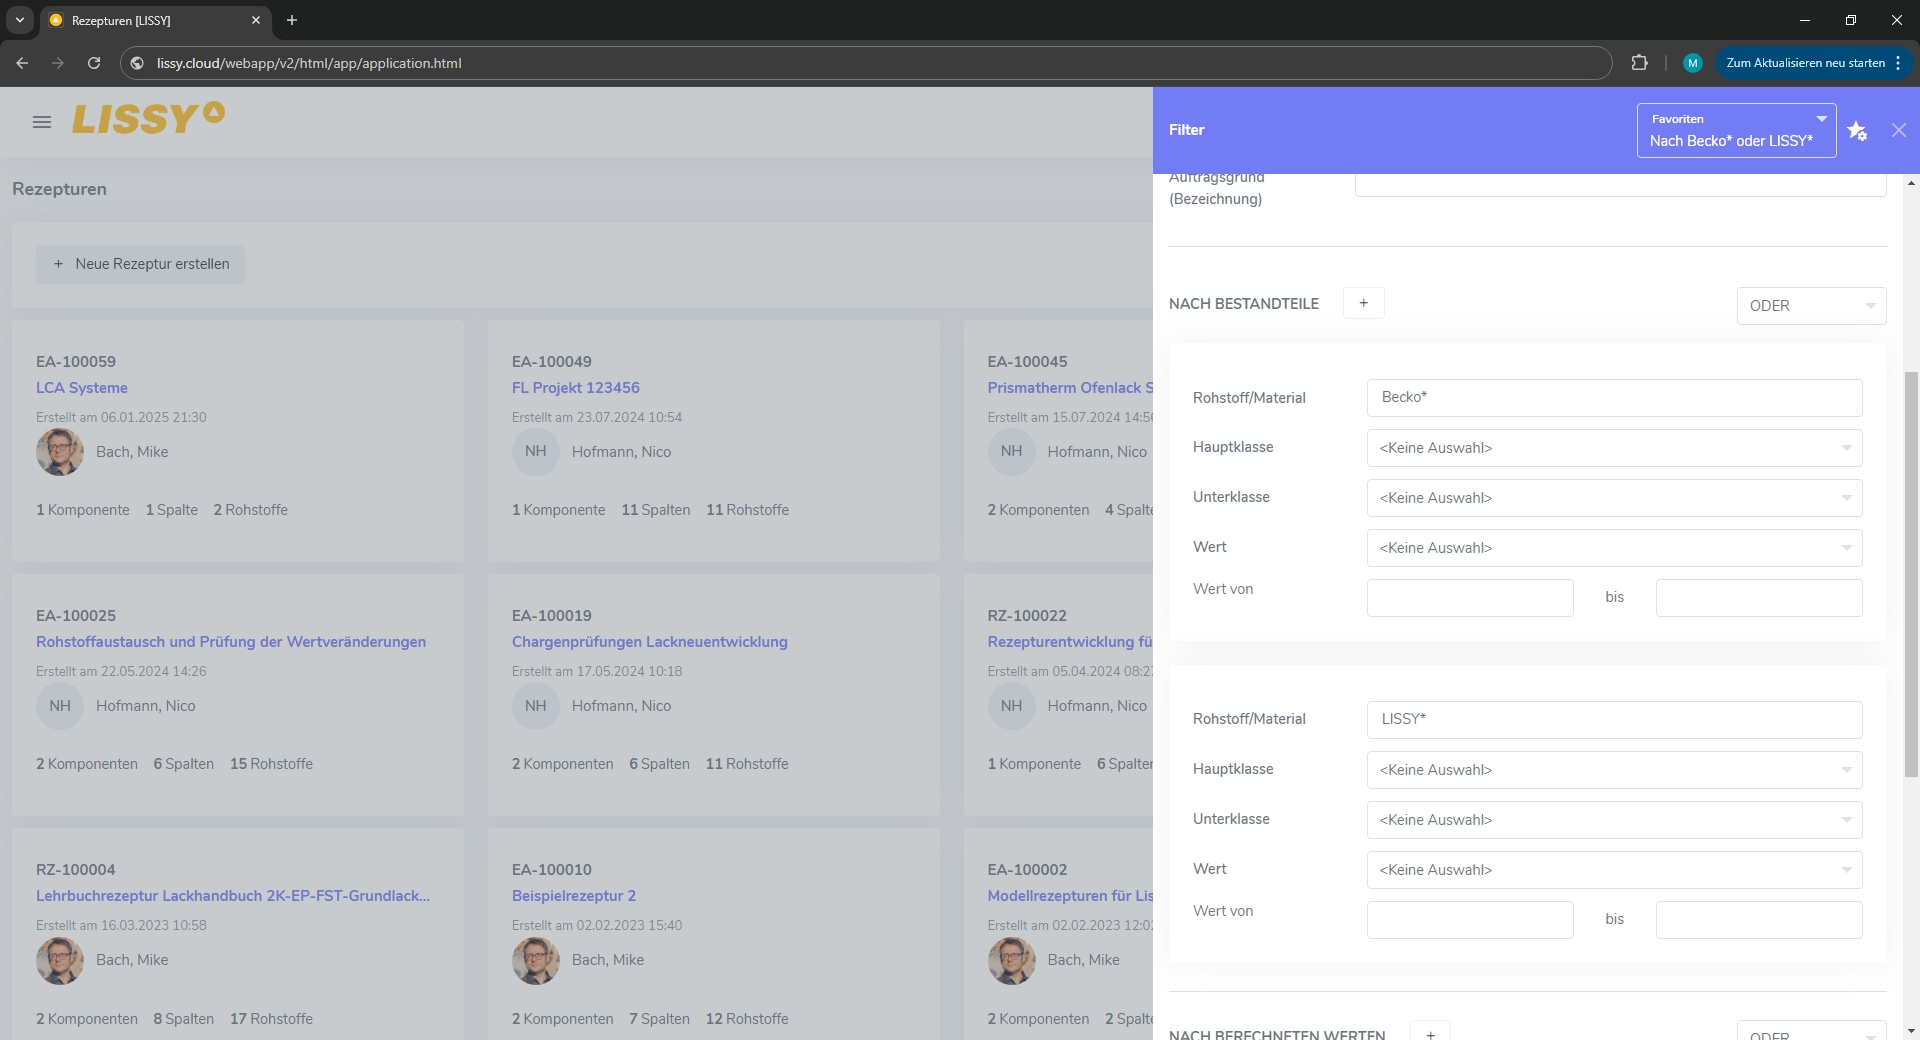
Task: Open Hauptklasse dropdown in Becko* block
Action: point(1614,448)
